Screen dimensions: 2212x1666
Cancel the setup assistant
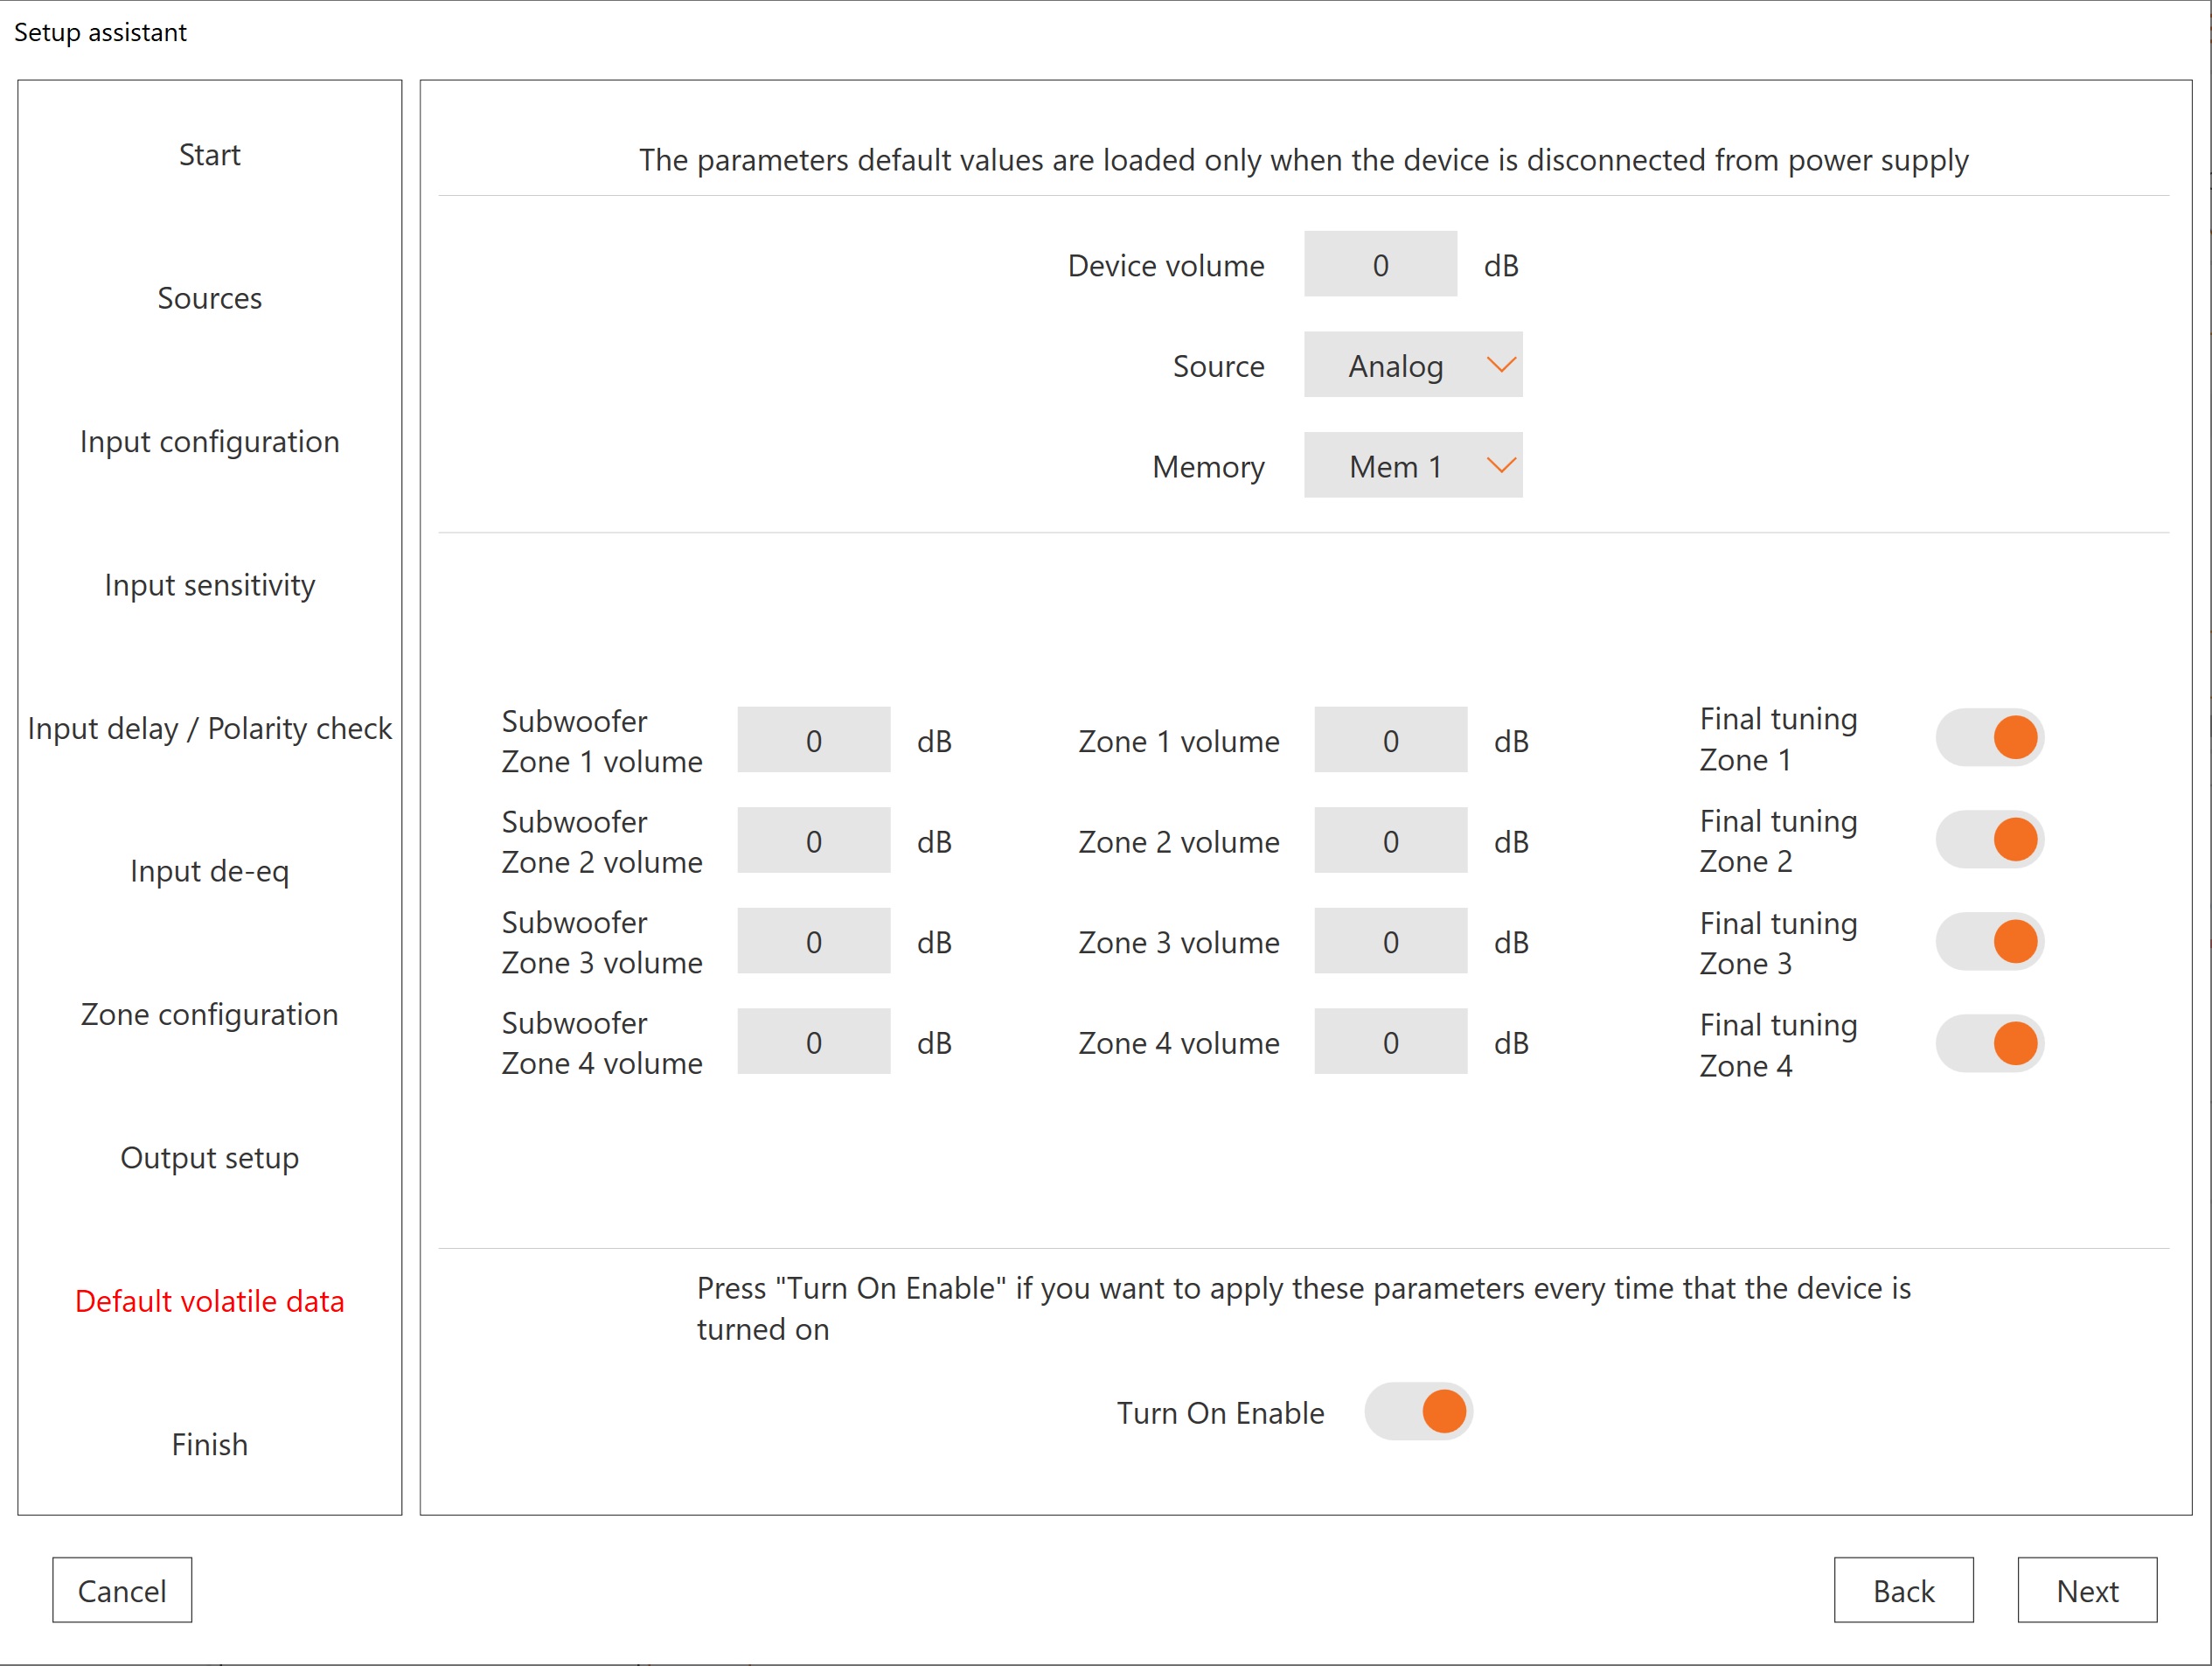[122, 1590]
